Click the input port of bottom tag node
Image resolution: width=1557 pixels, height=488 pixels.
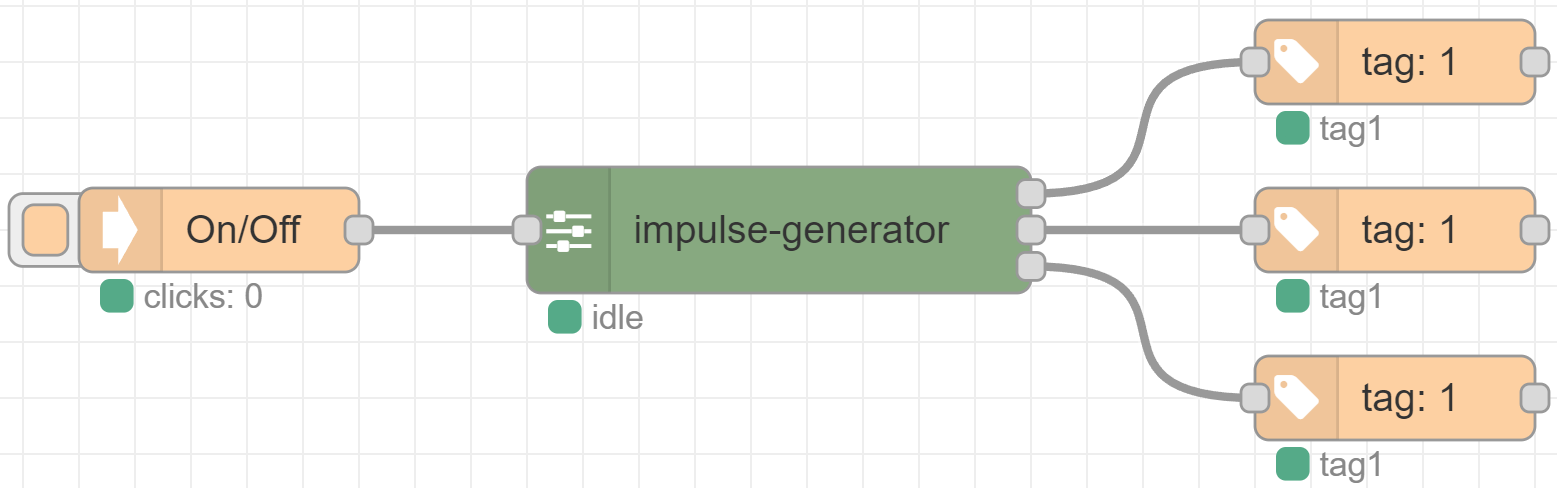1255,398
